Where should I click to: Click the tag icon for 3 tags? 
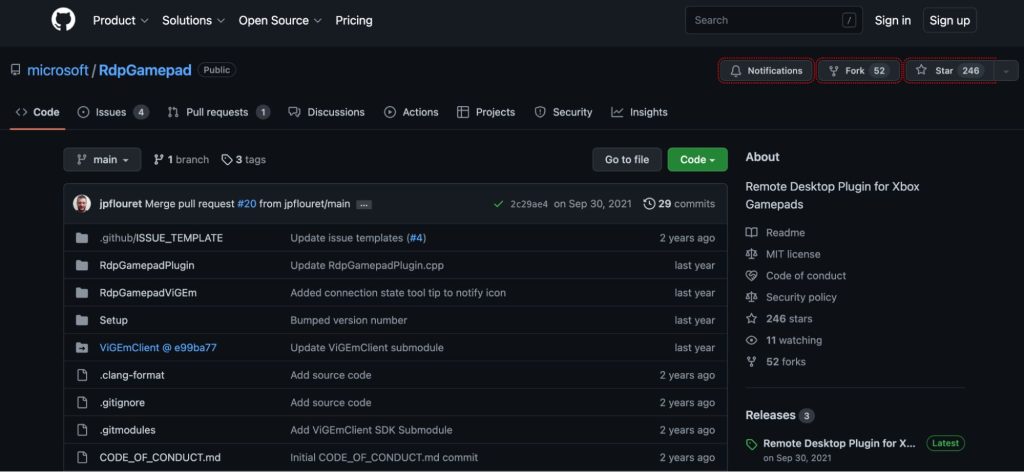point(227,160)
